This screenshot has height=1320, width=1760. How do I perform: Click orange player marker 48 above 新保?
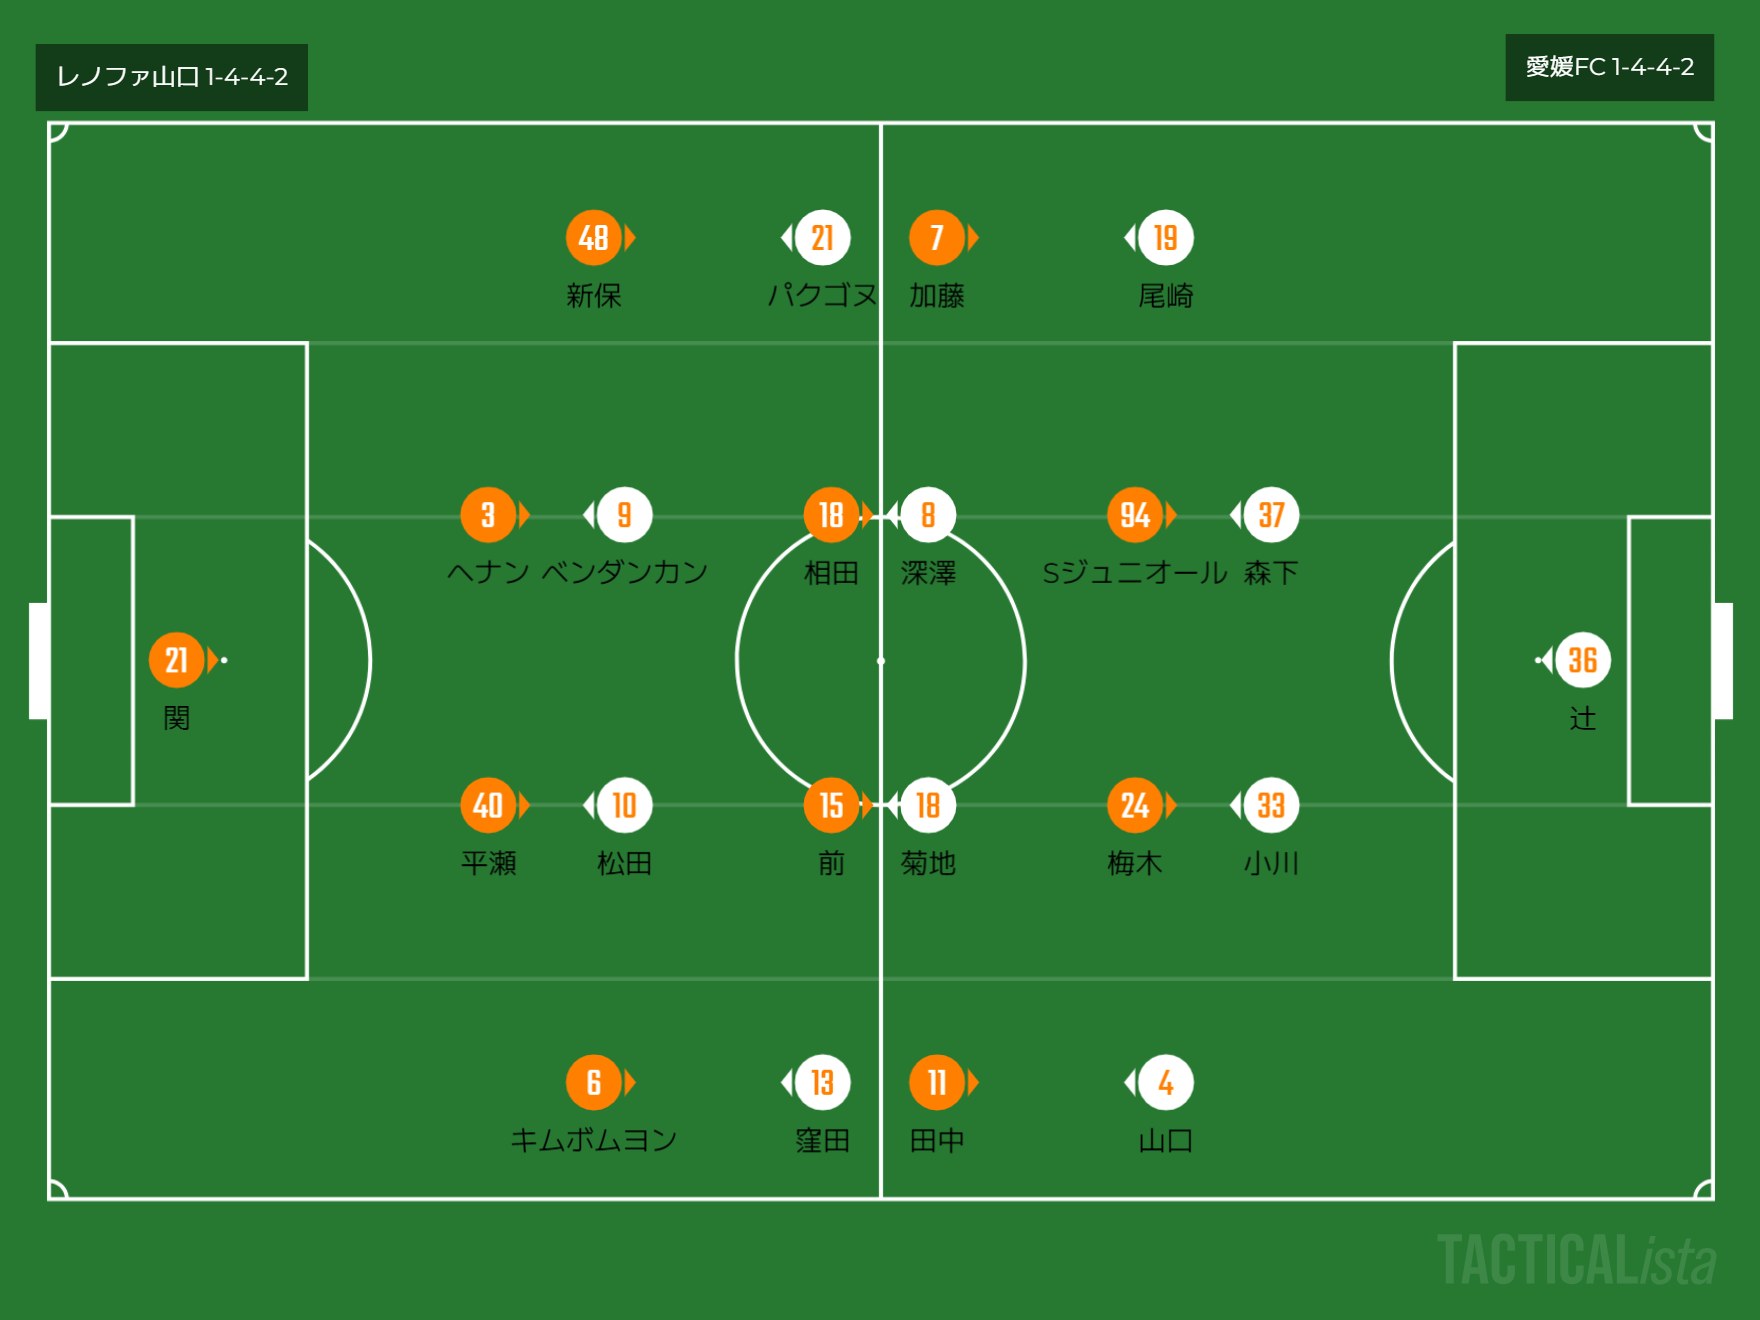(593, 238)
